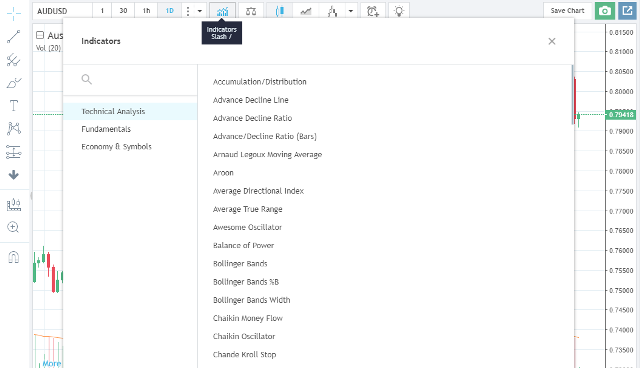
Task: Add Awesome Oscillator indicator
Action: pos(247,227)
